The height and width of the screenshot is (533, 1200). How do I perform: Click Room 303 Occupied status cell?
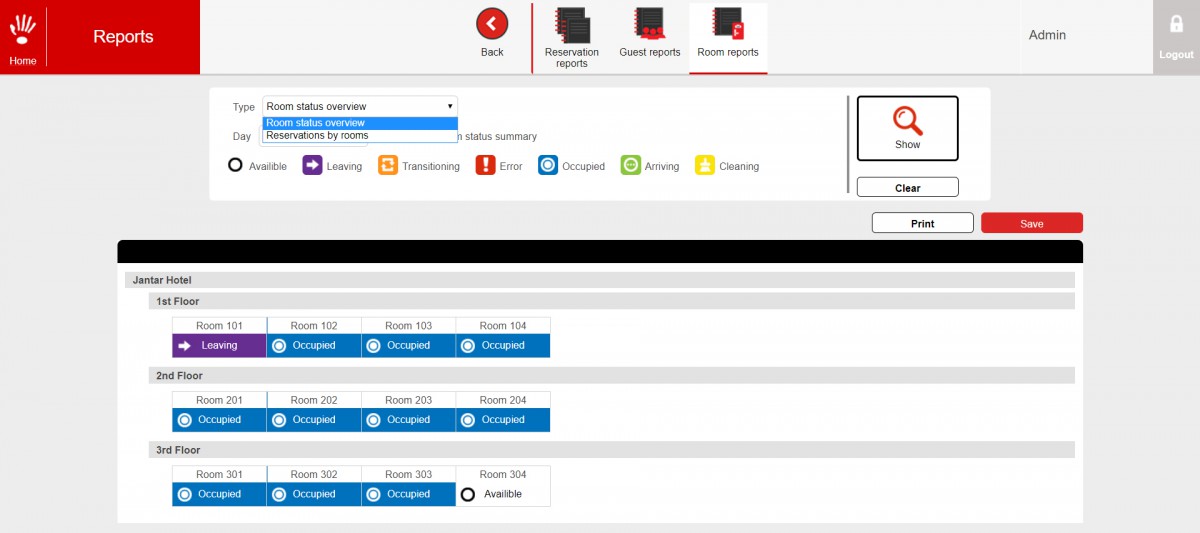408,494
